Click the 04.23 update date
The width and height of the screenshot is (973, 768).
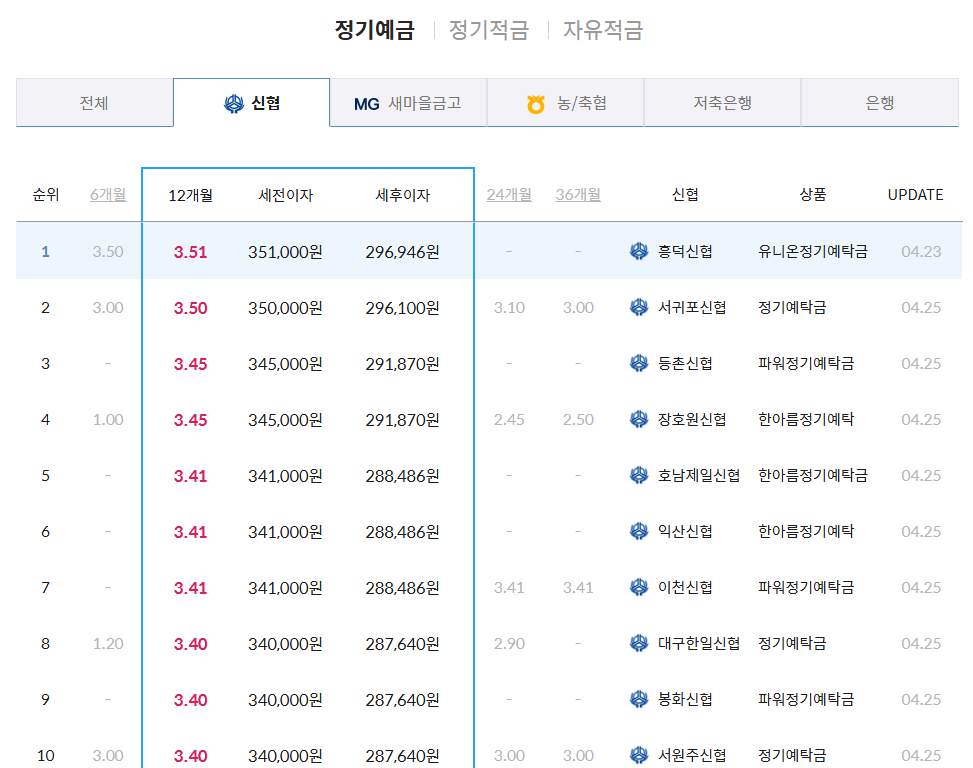[921, 252]
